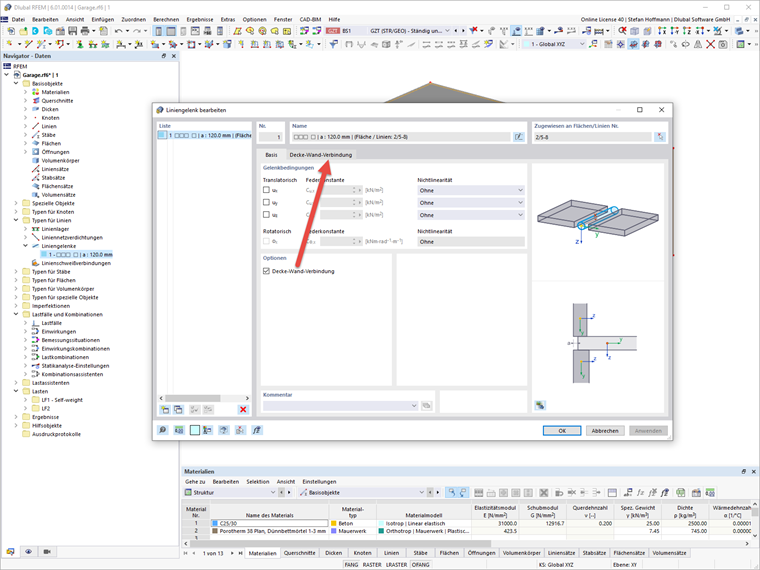Click the OK button
This screenshot has height=570, width=760.
coord(562,430)
